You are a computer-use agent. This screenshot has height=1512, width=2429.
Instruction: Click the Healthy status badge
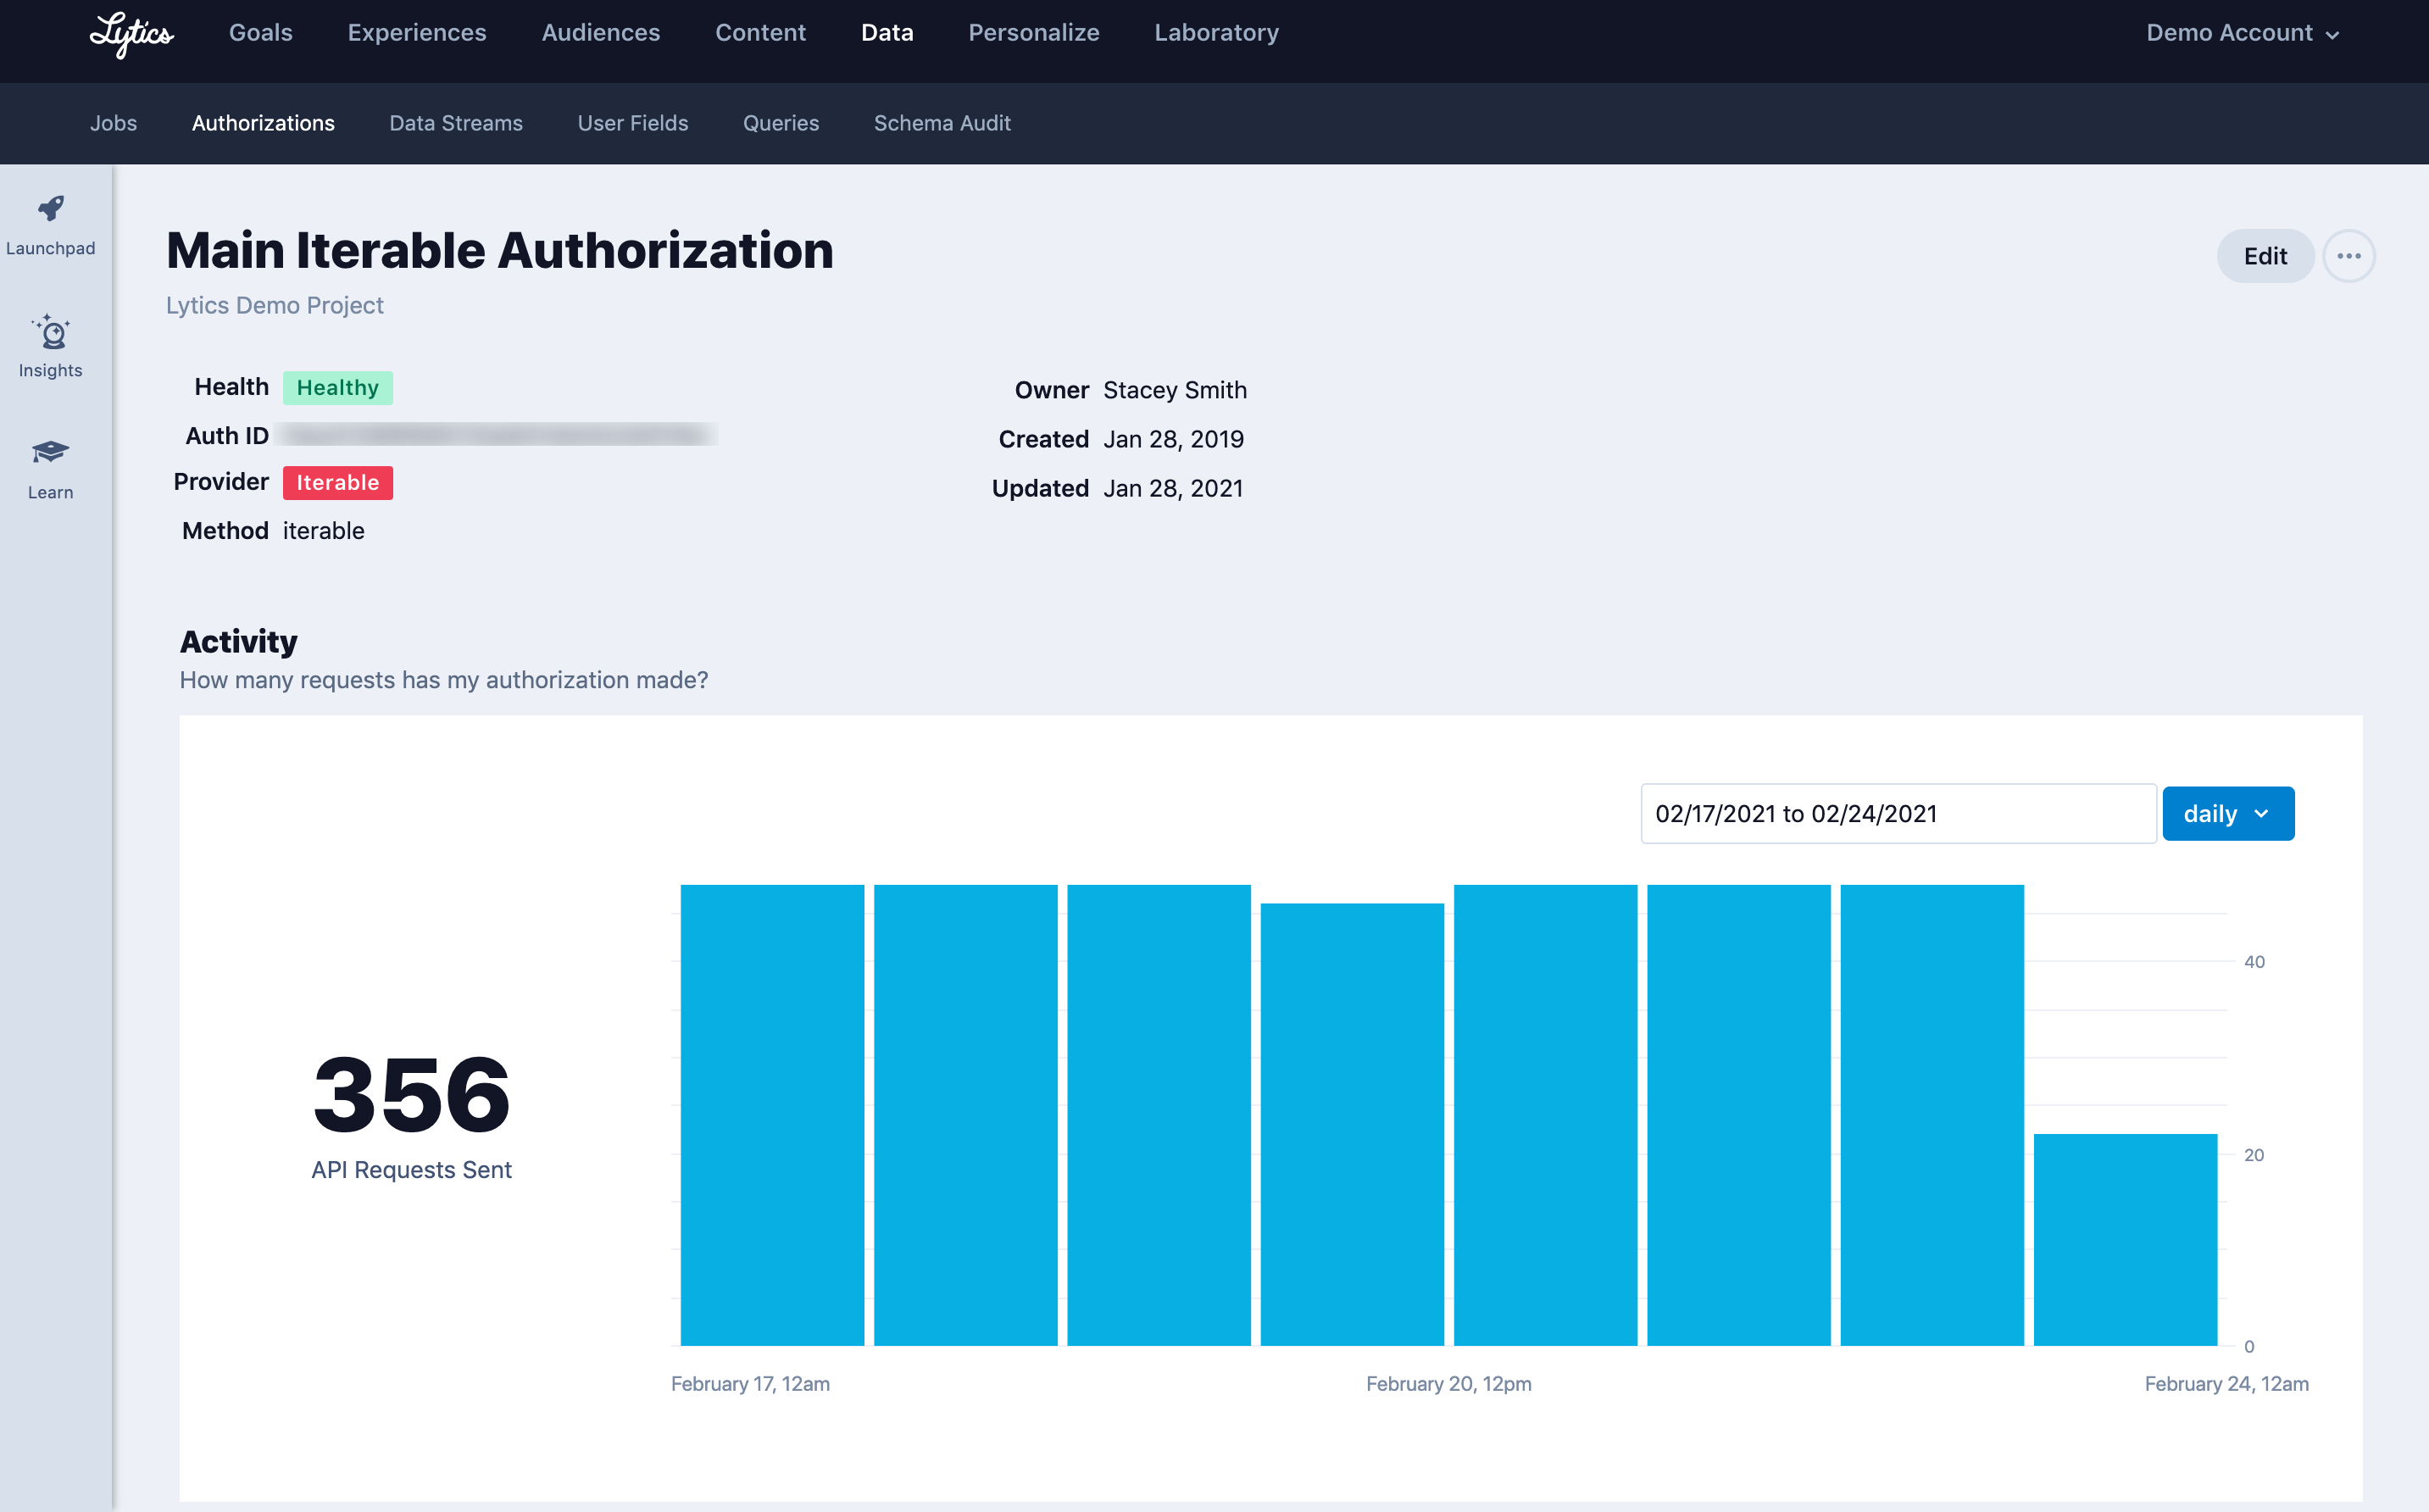coord(337,387)
